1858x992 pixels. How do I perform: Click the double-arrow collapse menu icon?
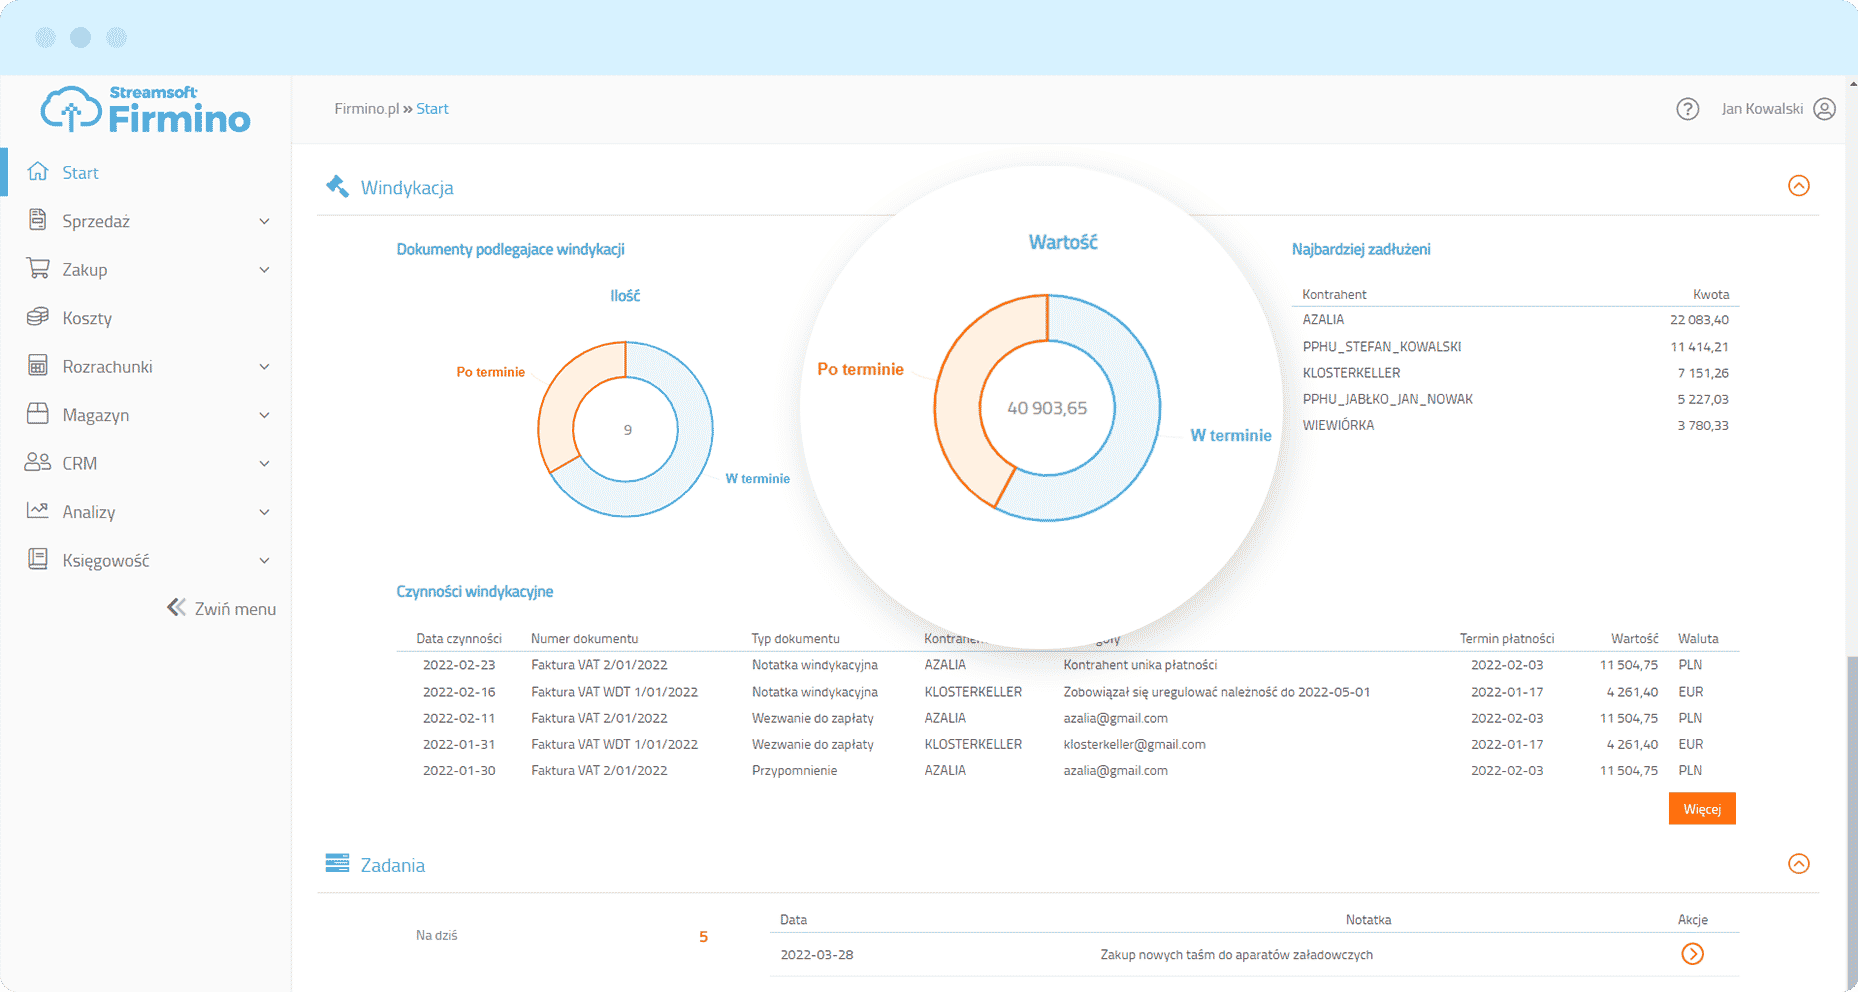[x=176, y=607]
